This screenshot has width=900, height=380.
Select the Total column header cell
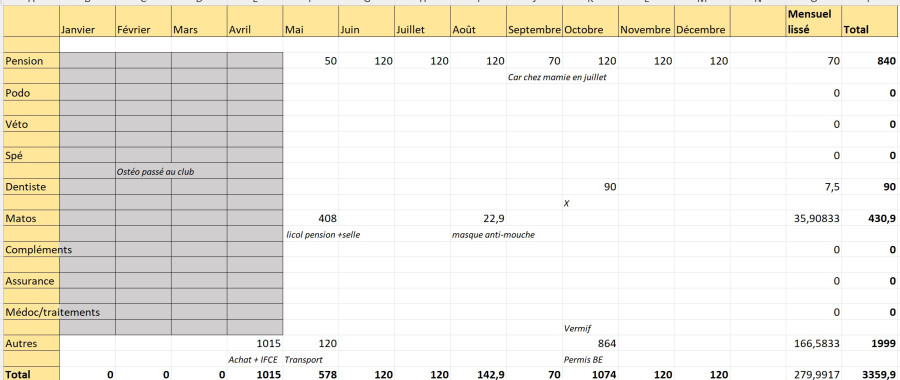[x=870, y=22]
